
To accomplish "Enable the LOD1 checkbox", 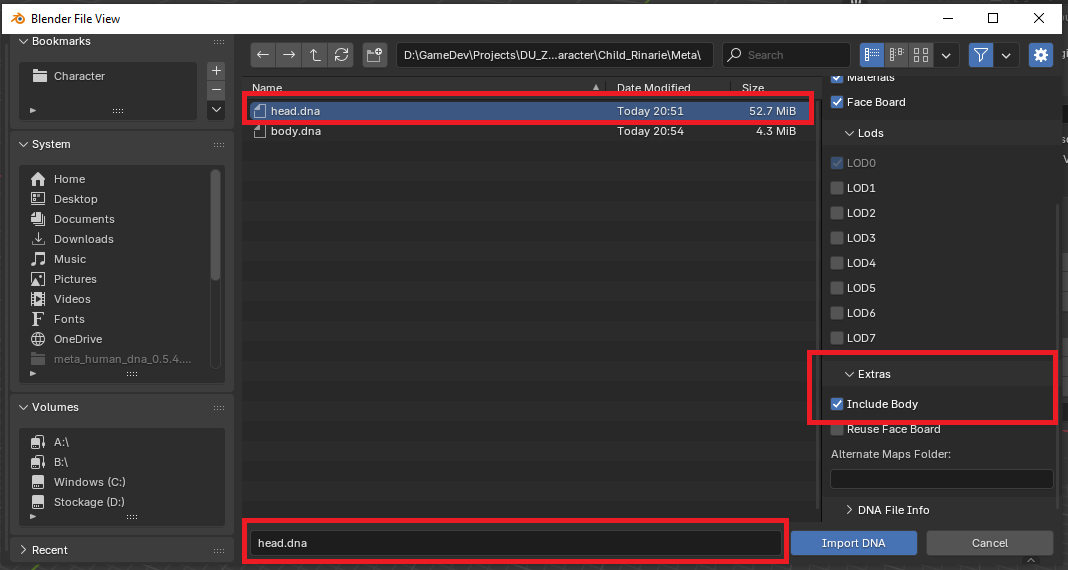I will tap(837, 188).
